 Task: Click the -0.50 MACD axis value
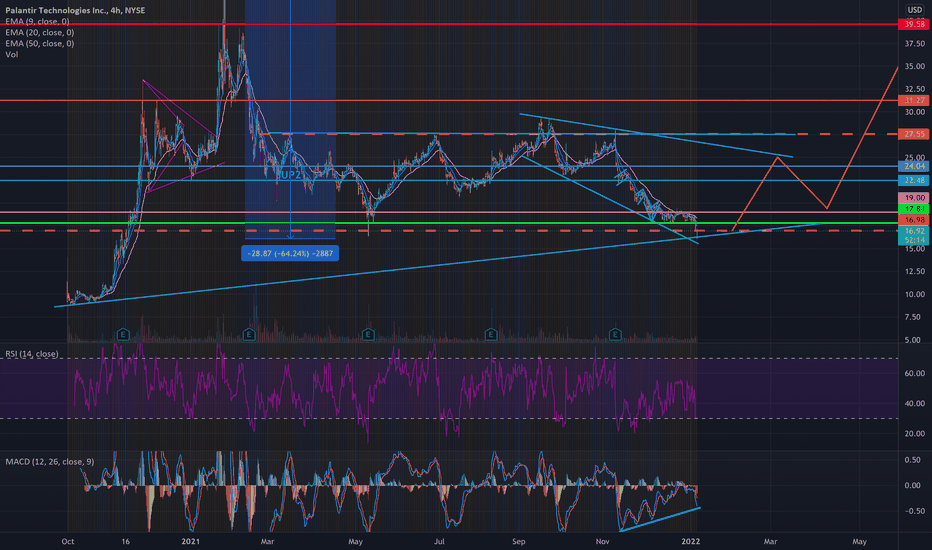point(914,511)
